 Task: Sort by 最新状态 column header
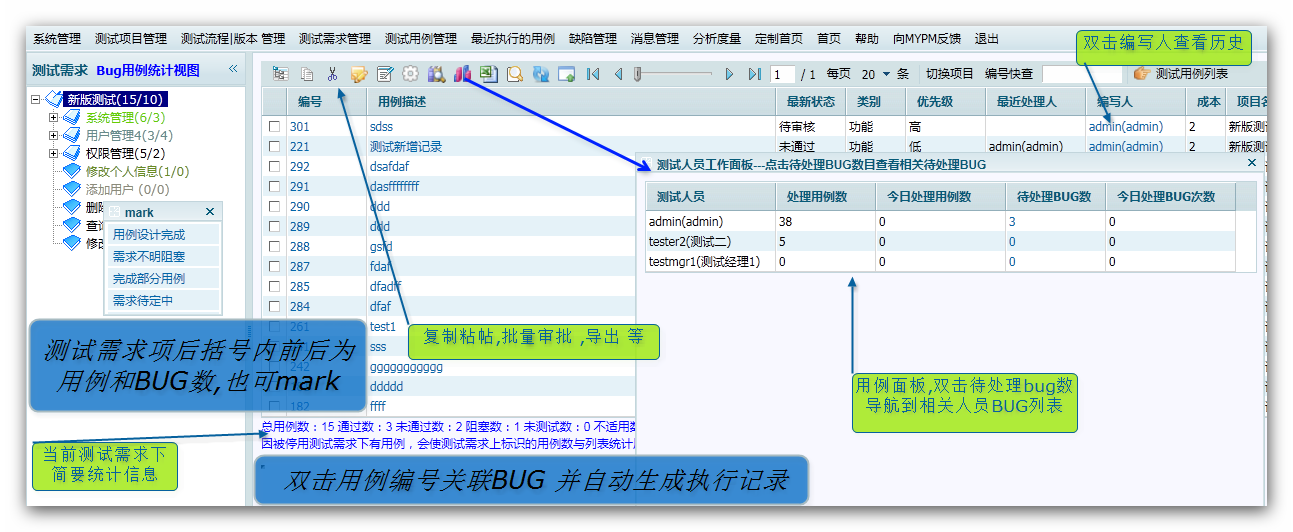click(x=811, y=101)
